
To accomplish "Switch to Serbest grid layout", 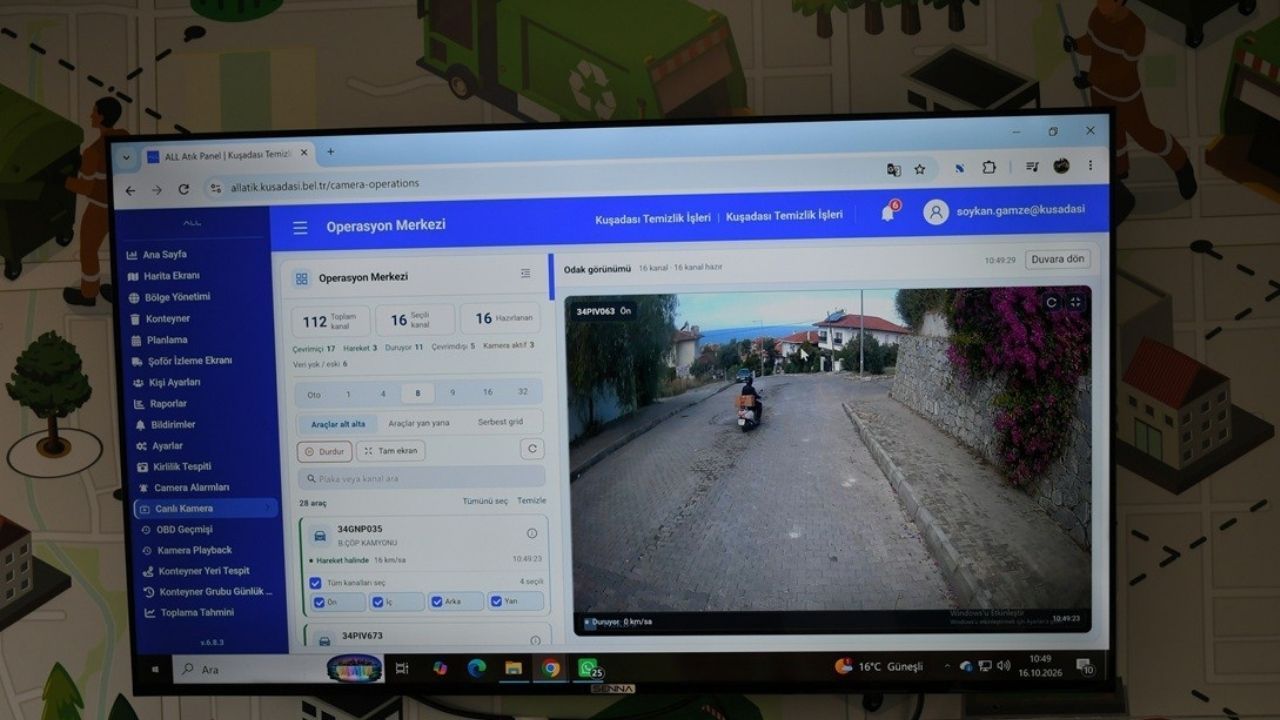I will (x=500, y=422).
